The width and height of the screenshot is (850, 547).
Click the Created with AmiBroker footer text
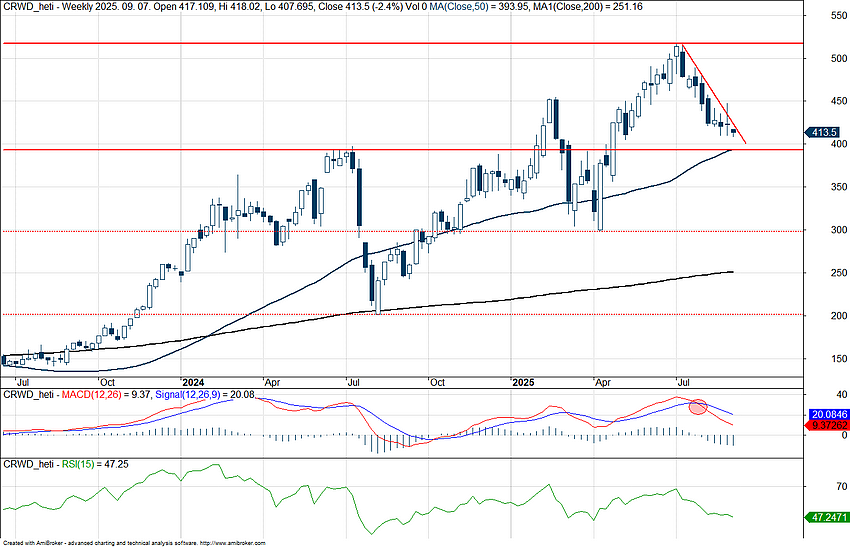pyautogui.click(x=134, y=543)
